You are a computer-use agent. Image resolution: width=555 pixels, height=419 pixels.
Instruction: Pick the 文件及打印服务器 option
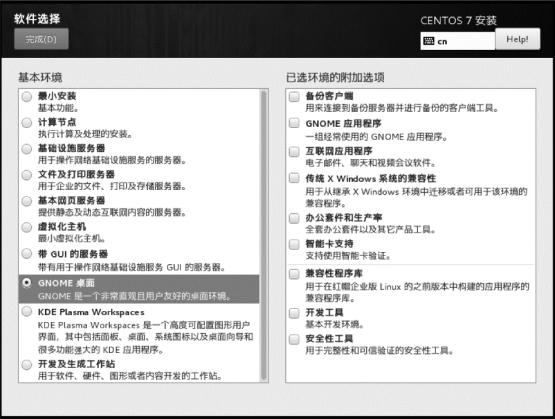27,175
